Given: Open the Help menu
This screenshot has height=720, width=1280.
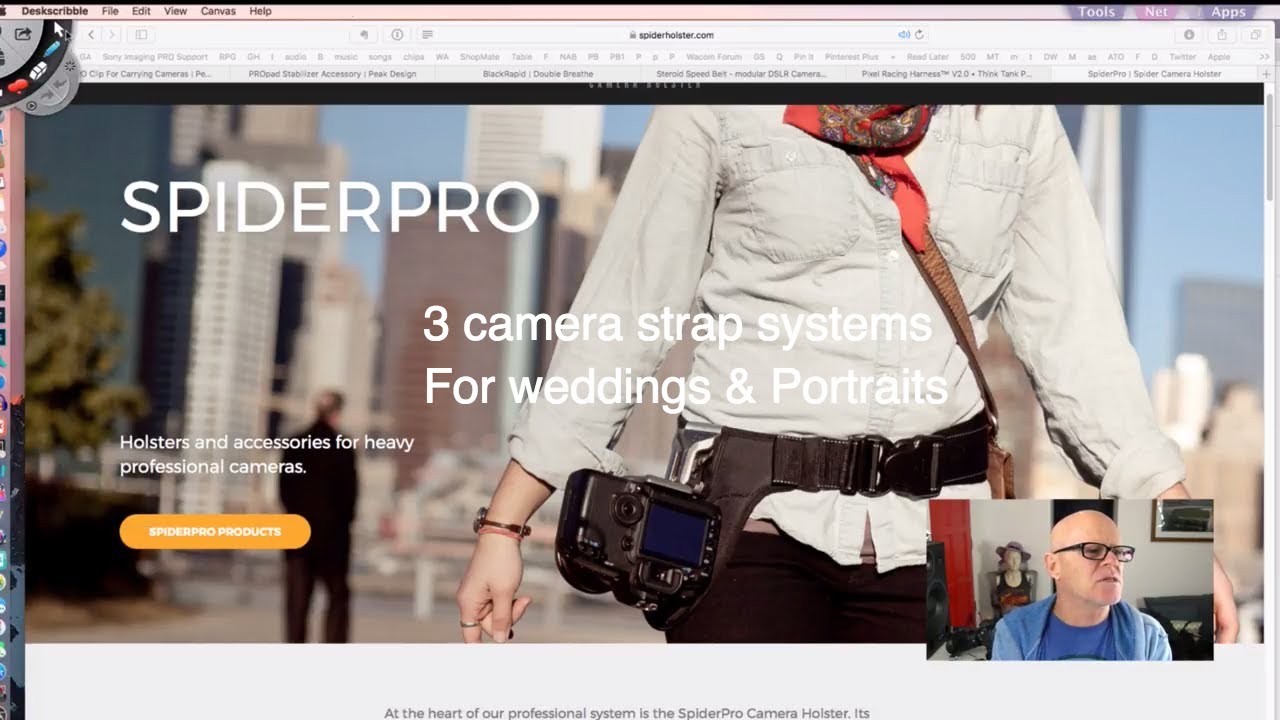Looking at the screenshot, I should (260, 11).
